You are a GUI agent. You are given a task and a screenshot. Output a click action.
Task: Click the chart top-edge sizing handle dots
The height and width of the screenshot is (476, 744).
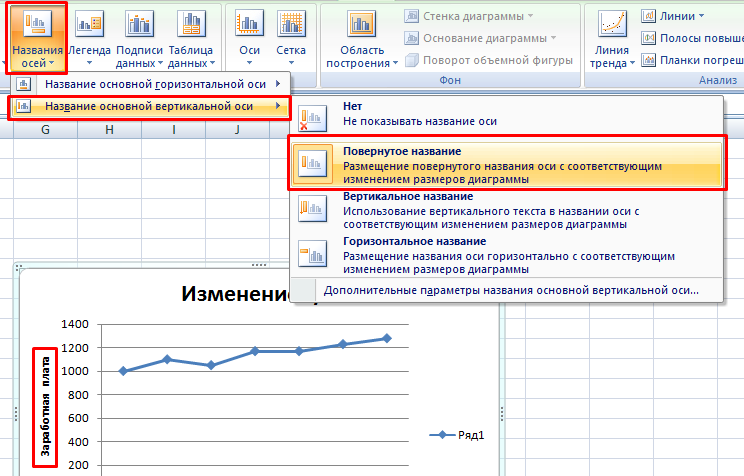(259, 265)
